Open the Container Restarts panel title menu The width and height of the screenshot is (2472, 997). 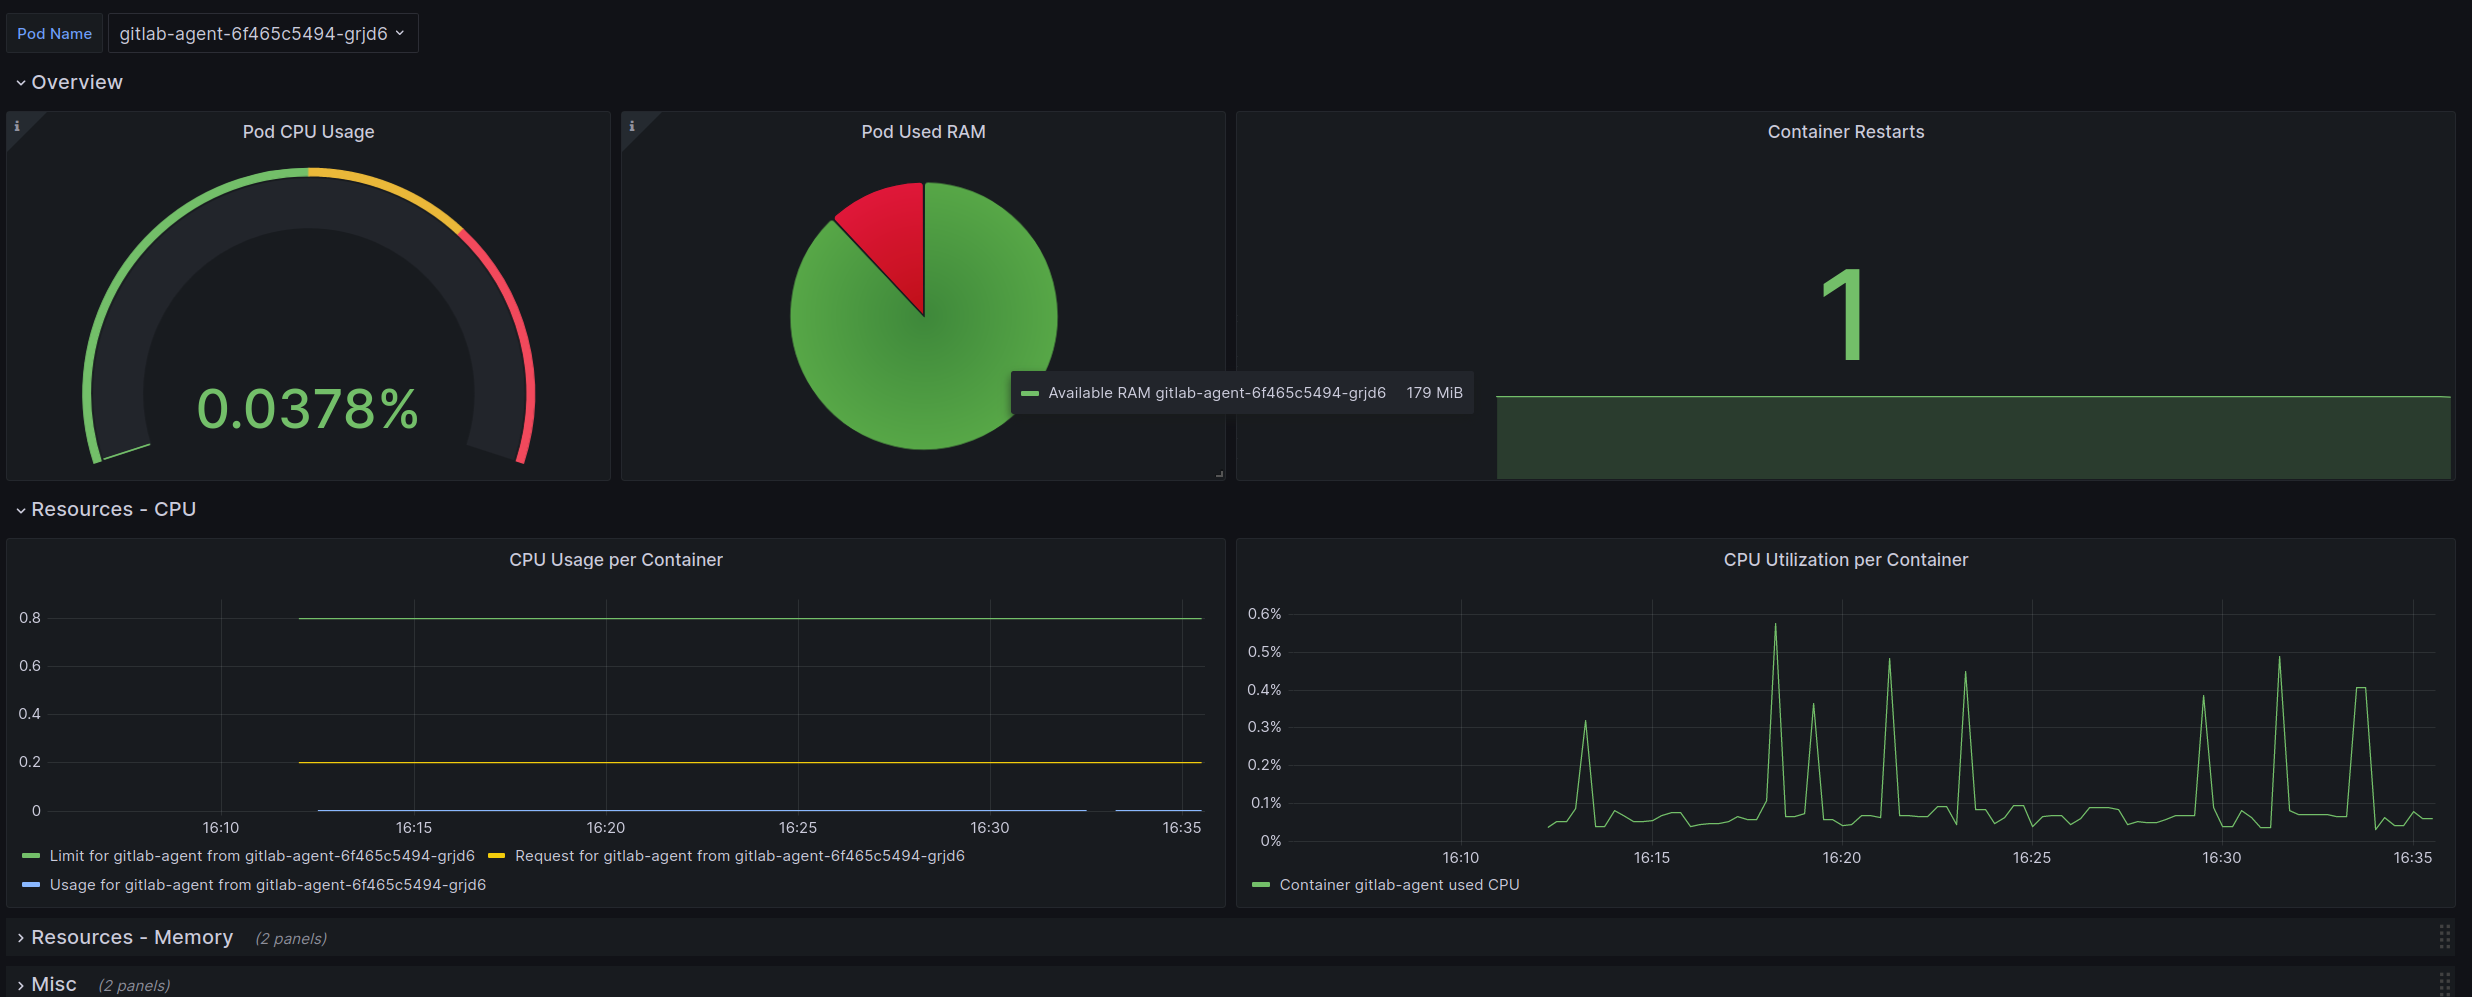tap(1845, 132)
